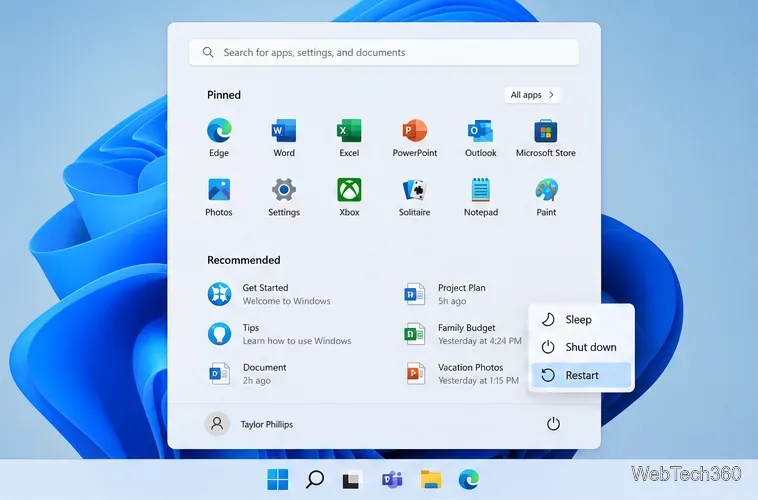Open the Family Budget spreadsheet

click(x=463, y=334)
